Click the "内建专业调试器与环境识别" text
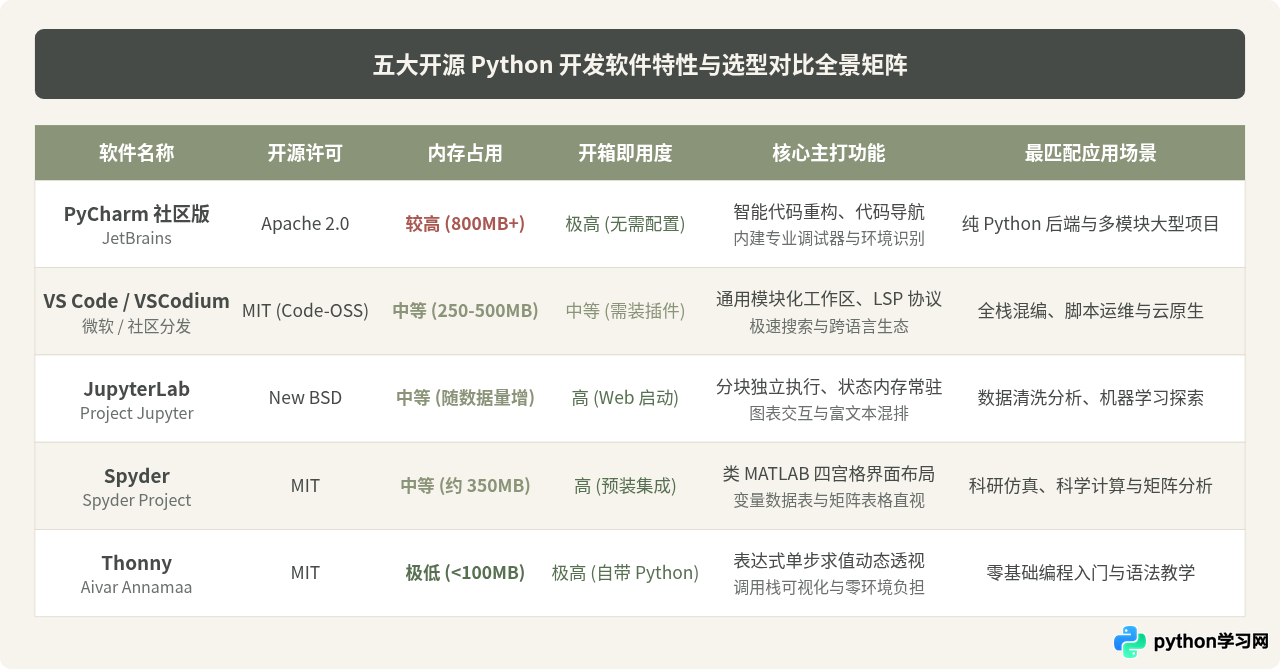 click(829, 238)
